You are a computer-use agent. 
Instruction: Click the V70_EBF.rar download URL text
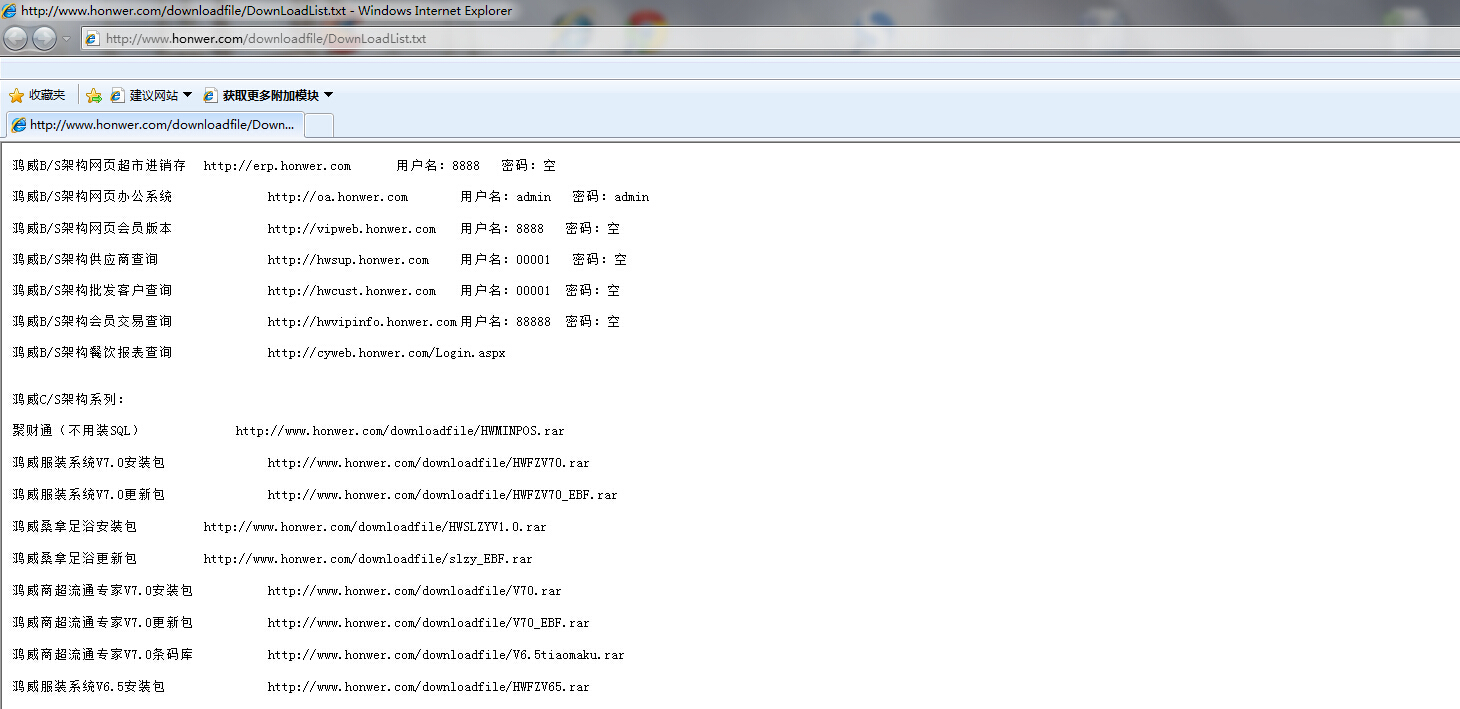click(x=428, y=623)
